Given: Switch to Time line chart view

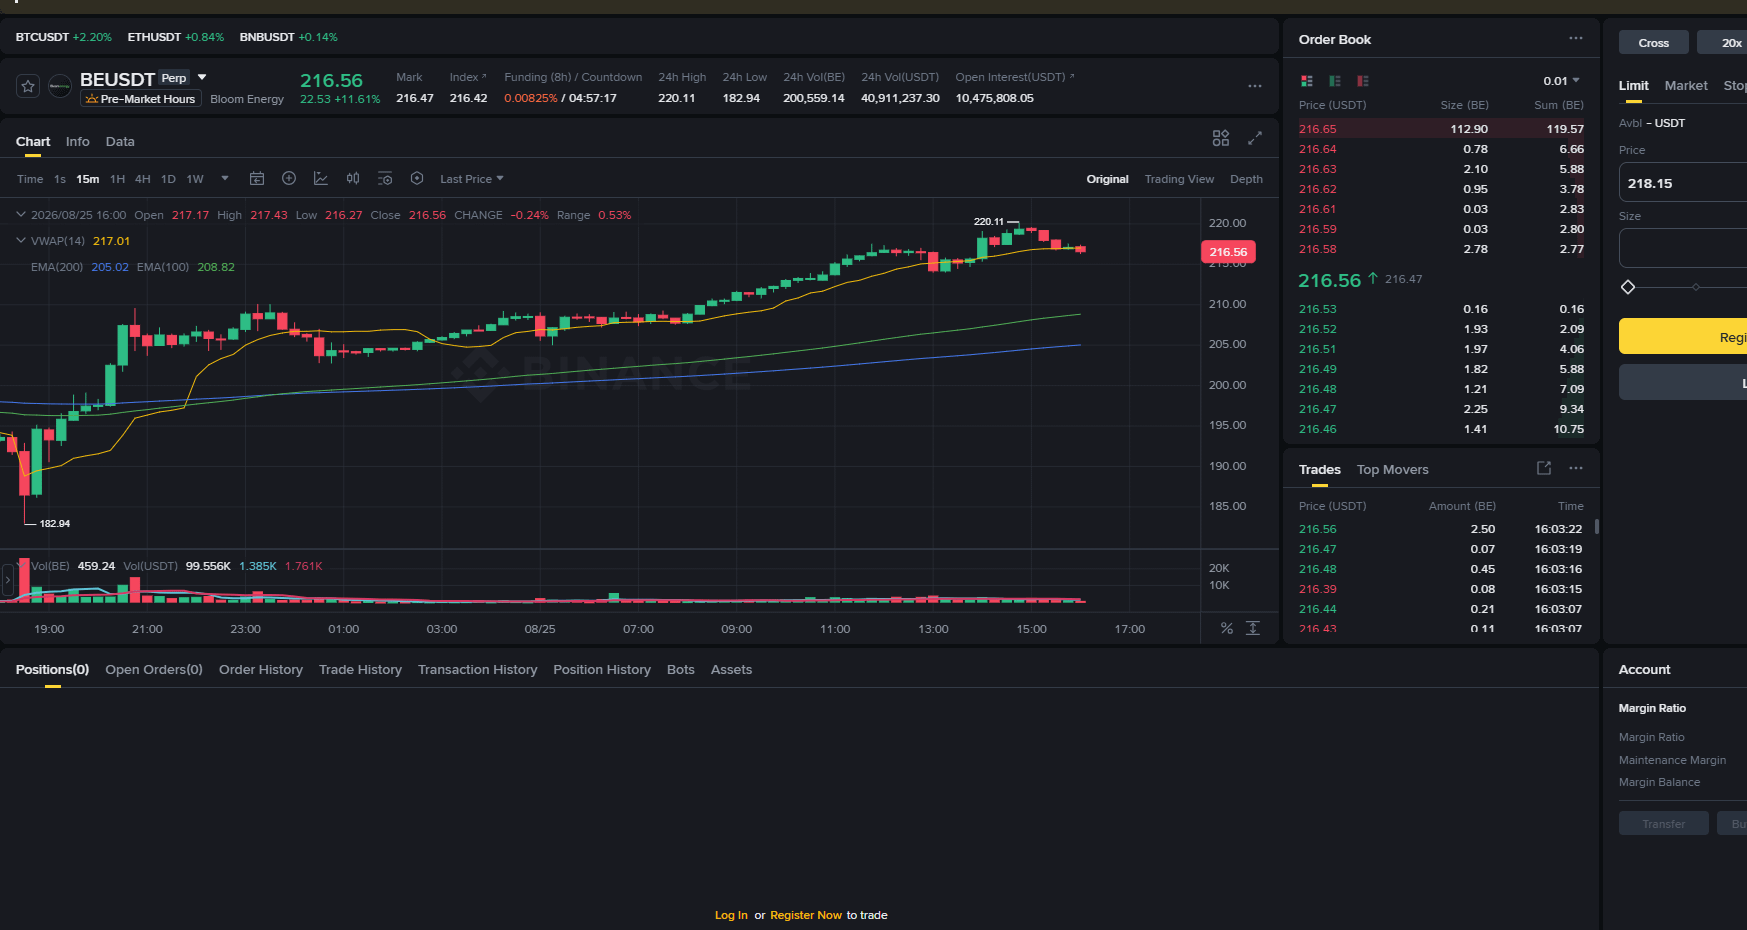Looking at the screenshot, I should coord(30,179).
